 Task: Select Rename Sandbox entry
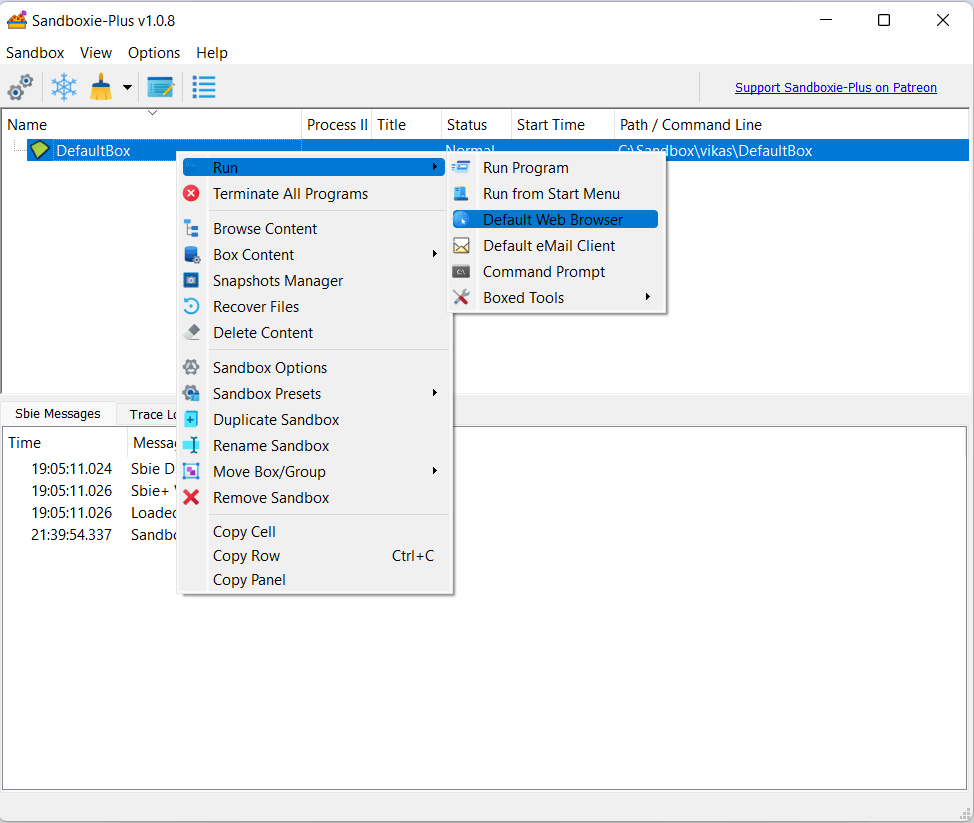click(x=314, y=446)
